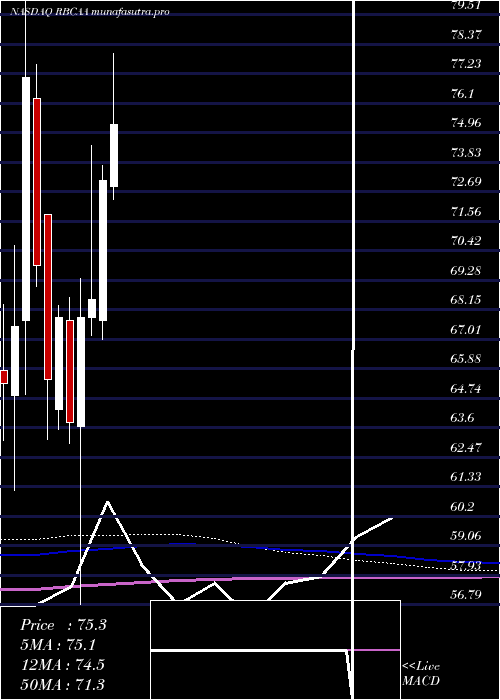
Task: Click the 78.37 price axis label
Action: click(466, 34)
